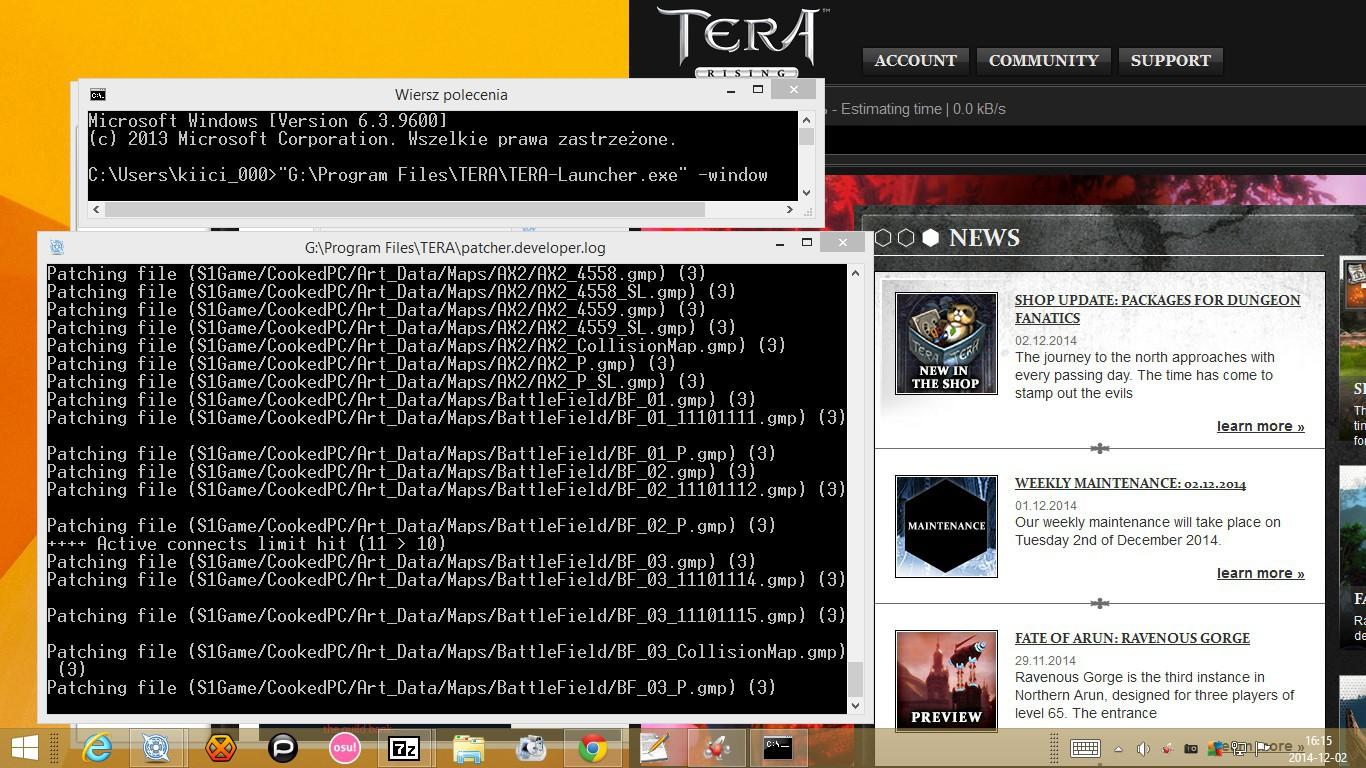The width and height of the screenshot is (1366, 768).
Task: Open the ACCOUNT menu on TERA site
Action: pos(915,60)
